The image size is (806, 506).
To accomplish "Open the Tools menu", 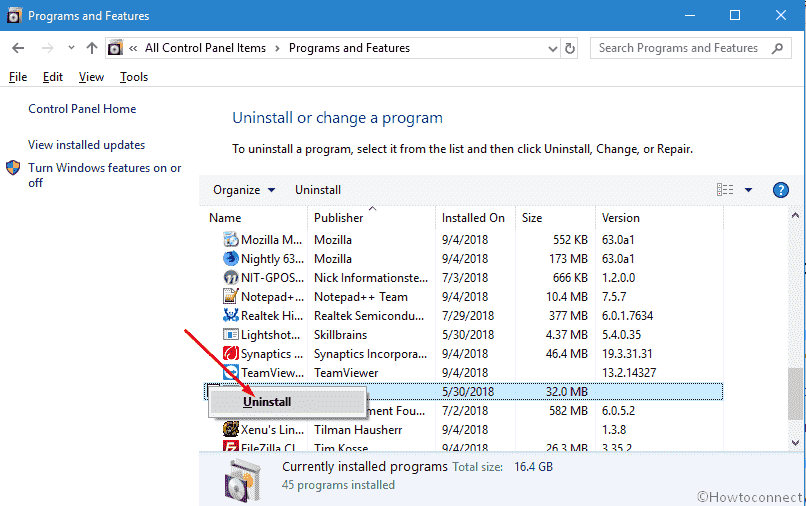I will coord(134,77).
